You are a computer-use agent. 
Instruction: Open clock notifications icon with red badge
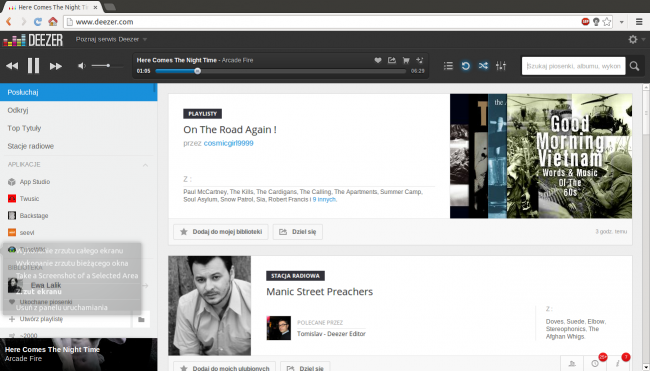pyautogui.click(x=595, y=363)
